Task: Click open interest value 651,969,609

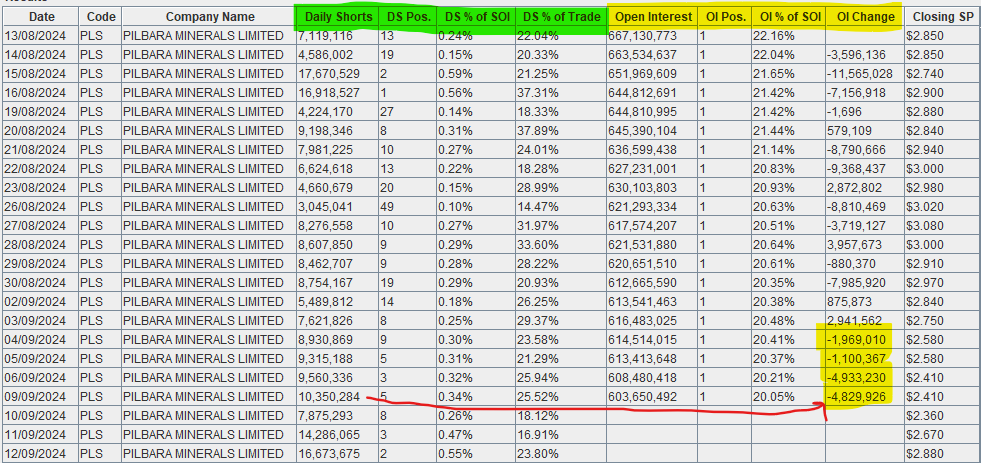Action: click(x=643, y=74)
